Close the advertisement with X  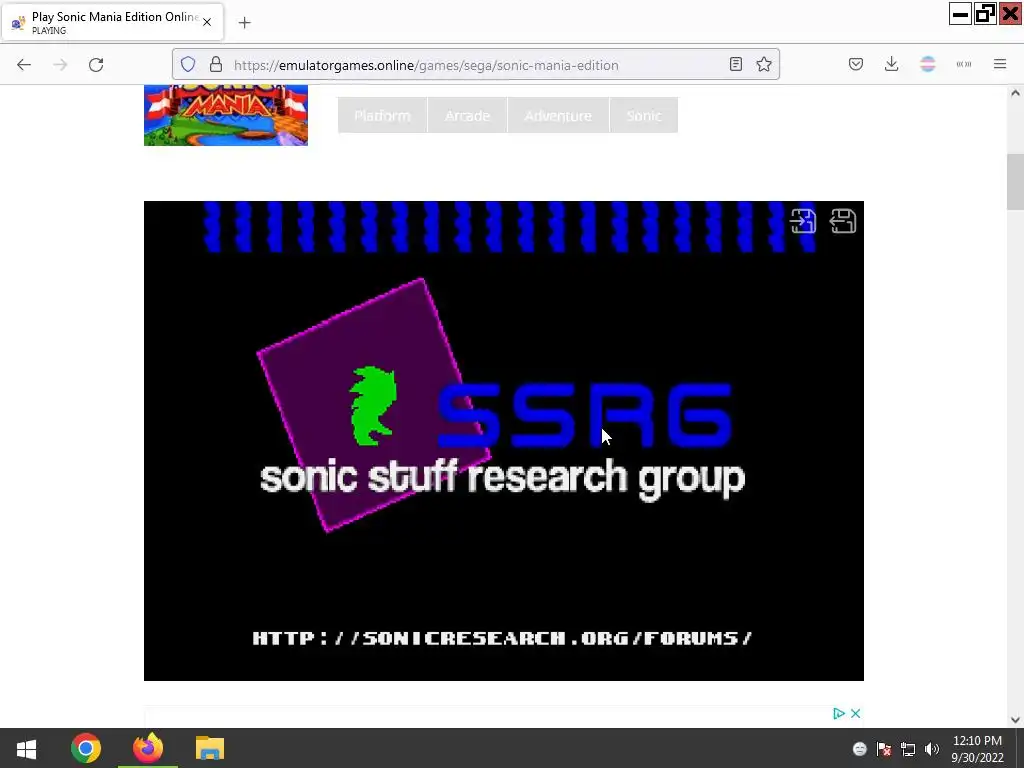click(x=856, y=713)
